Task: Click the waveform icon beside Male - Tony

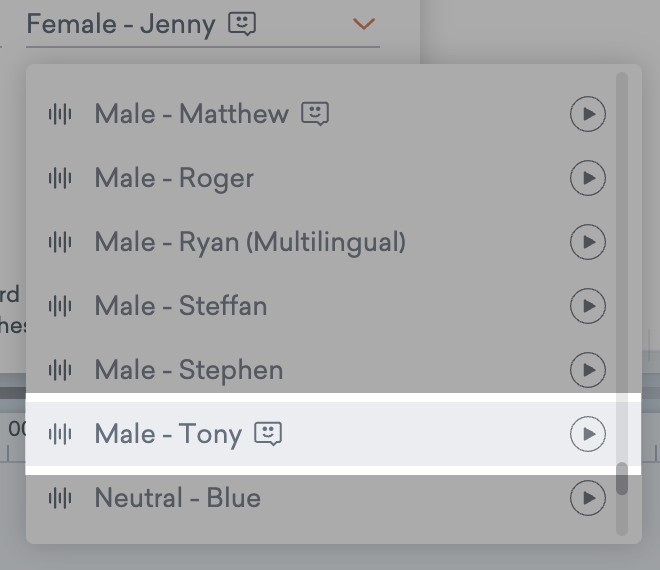Action: (x=60, y=434)
